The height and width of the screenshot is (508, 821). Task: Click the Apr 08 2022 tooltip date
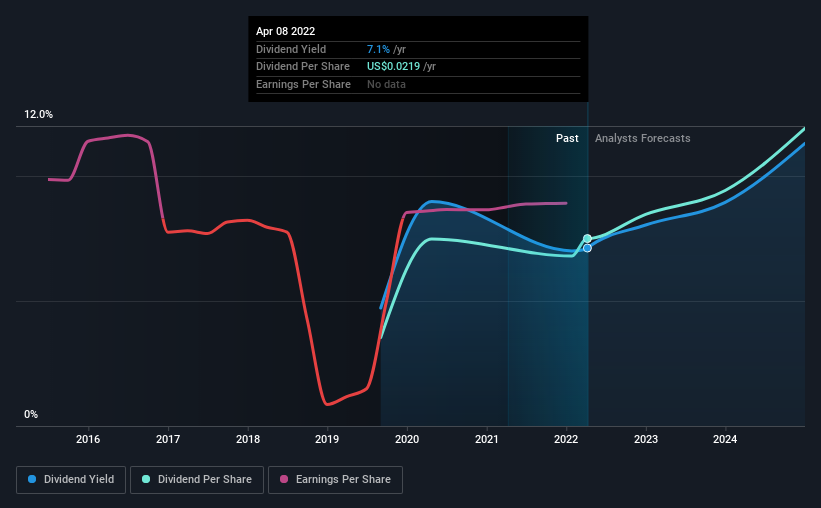point(285,31)
